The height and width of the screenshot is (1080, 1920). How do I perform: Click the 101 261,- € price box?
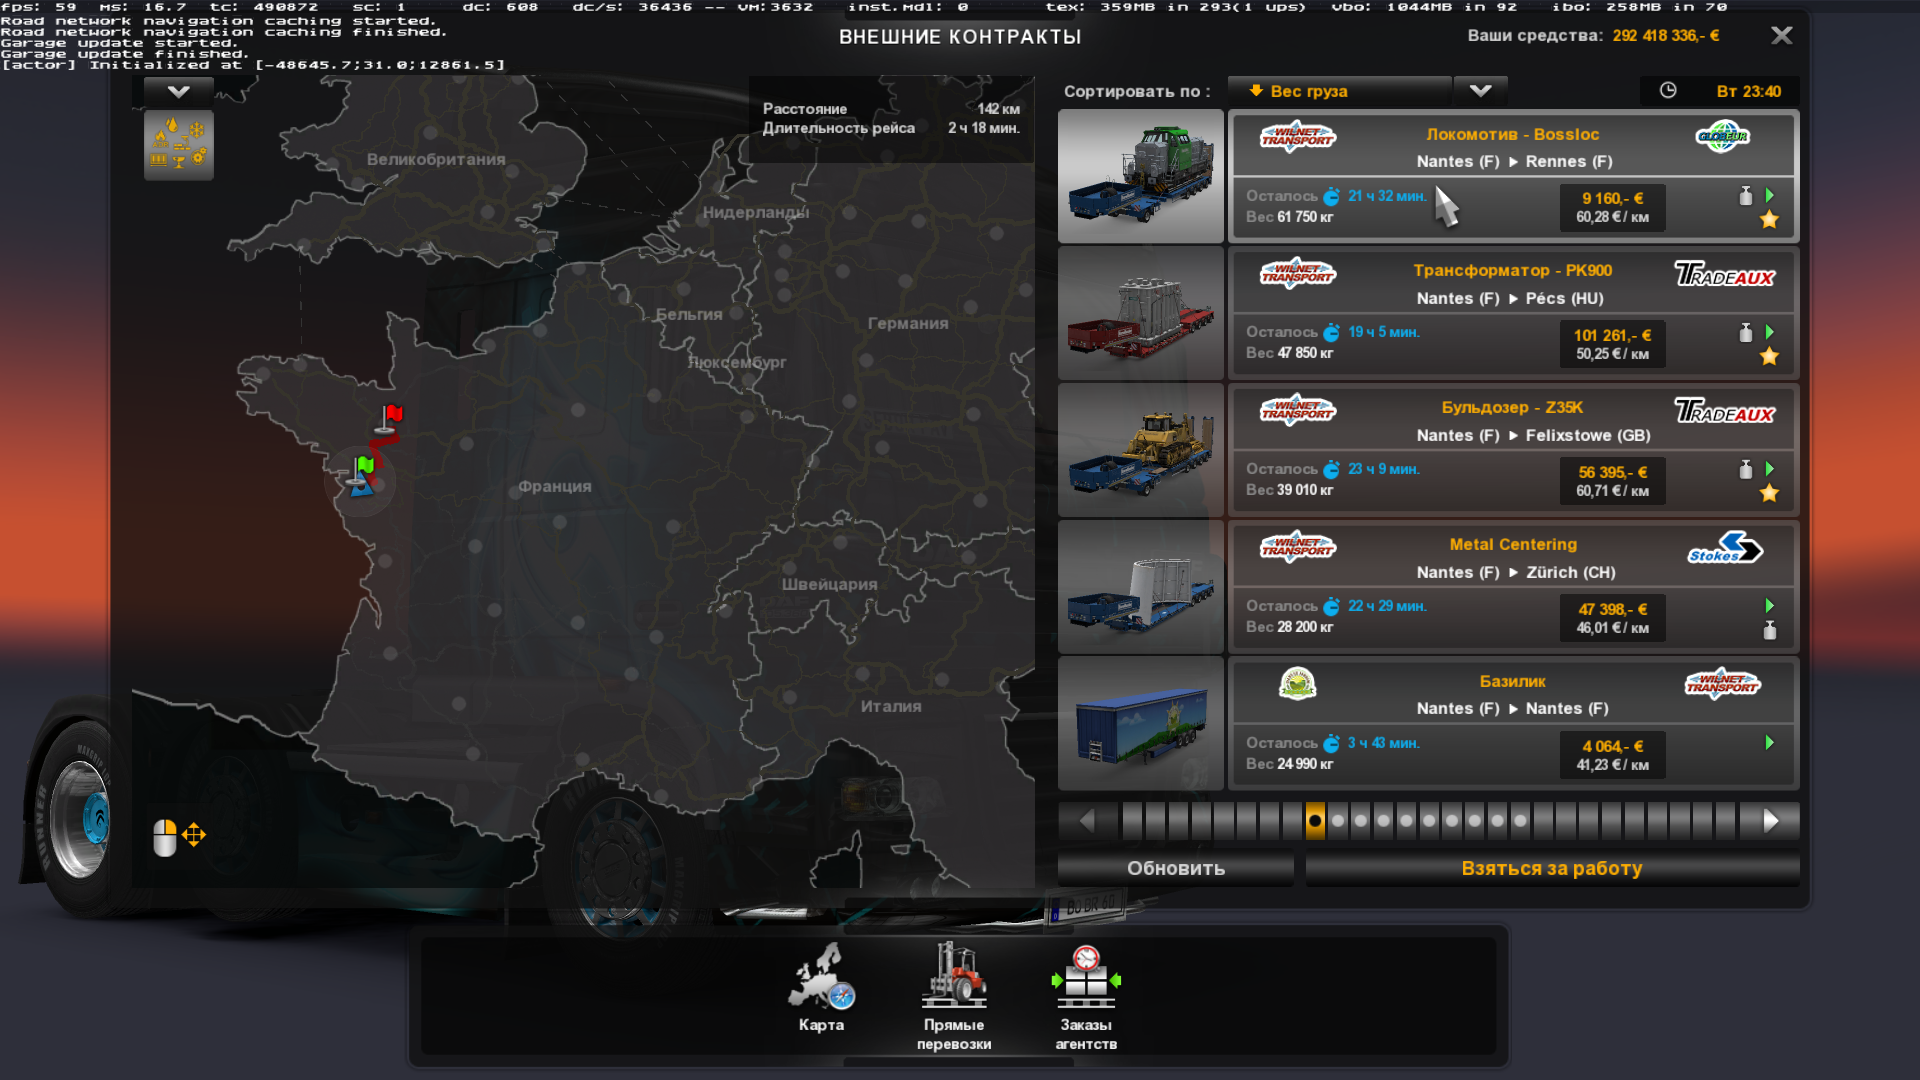click(x=1612, y=344)
